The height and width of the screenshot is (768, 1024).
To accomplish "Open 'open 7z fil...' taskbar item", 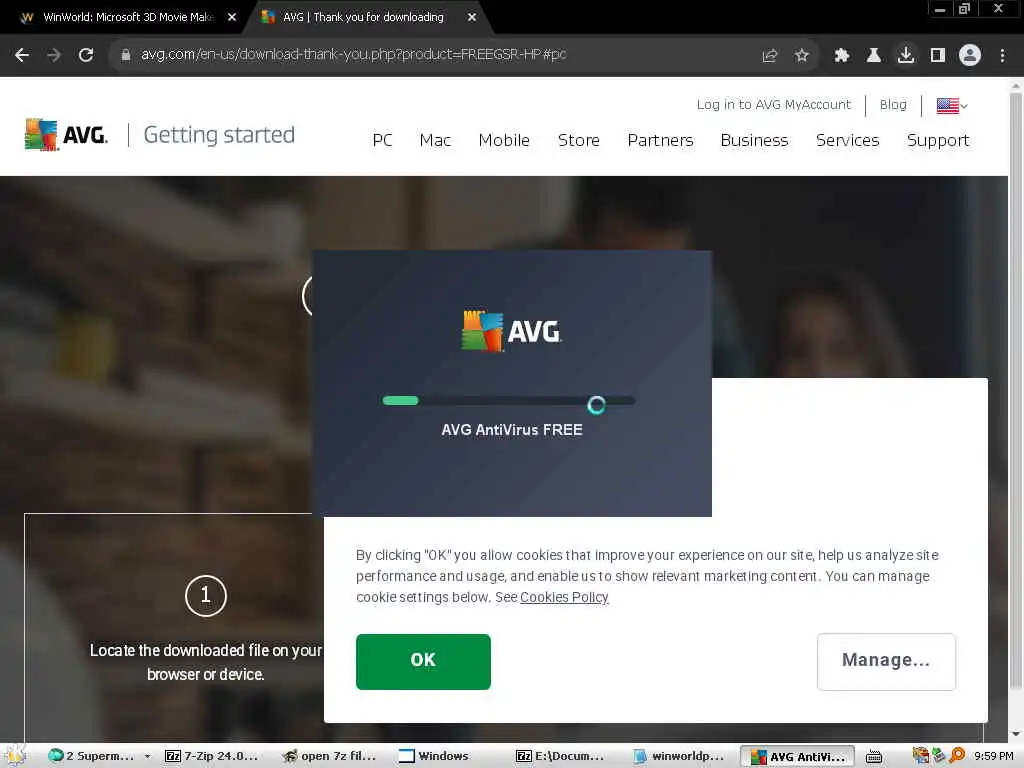I will coord(329,756).
